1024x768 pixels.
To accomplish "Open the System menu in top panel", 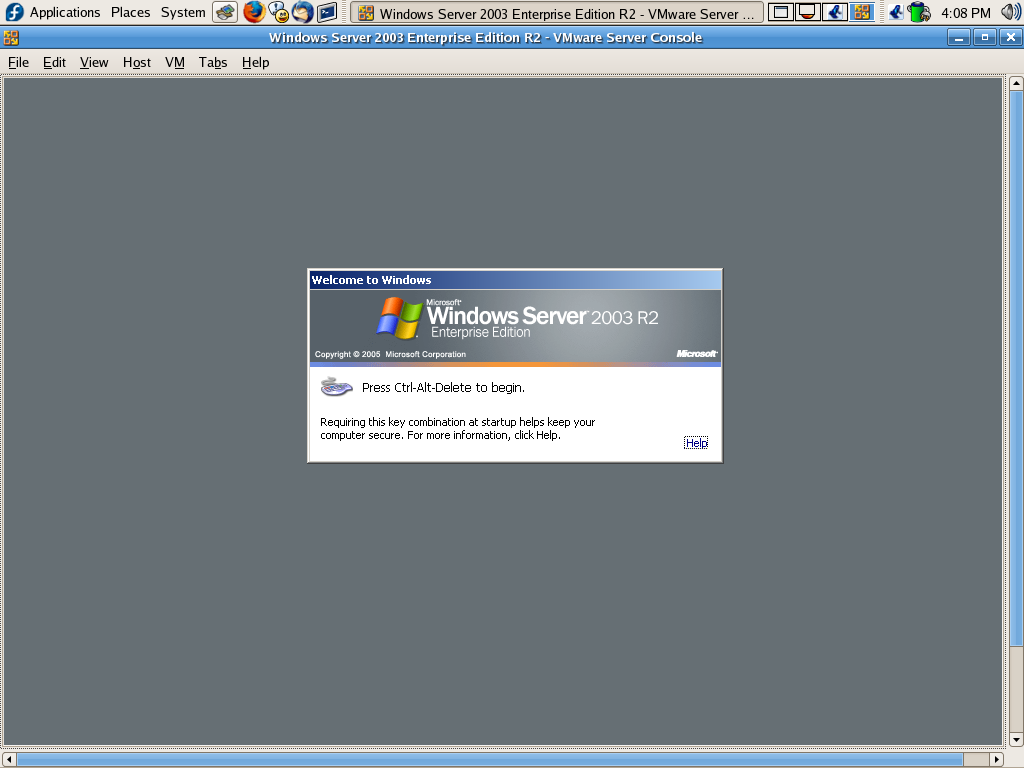I will click(x=183, y=12).
